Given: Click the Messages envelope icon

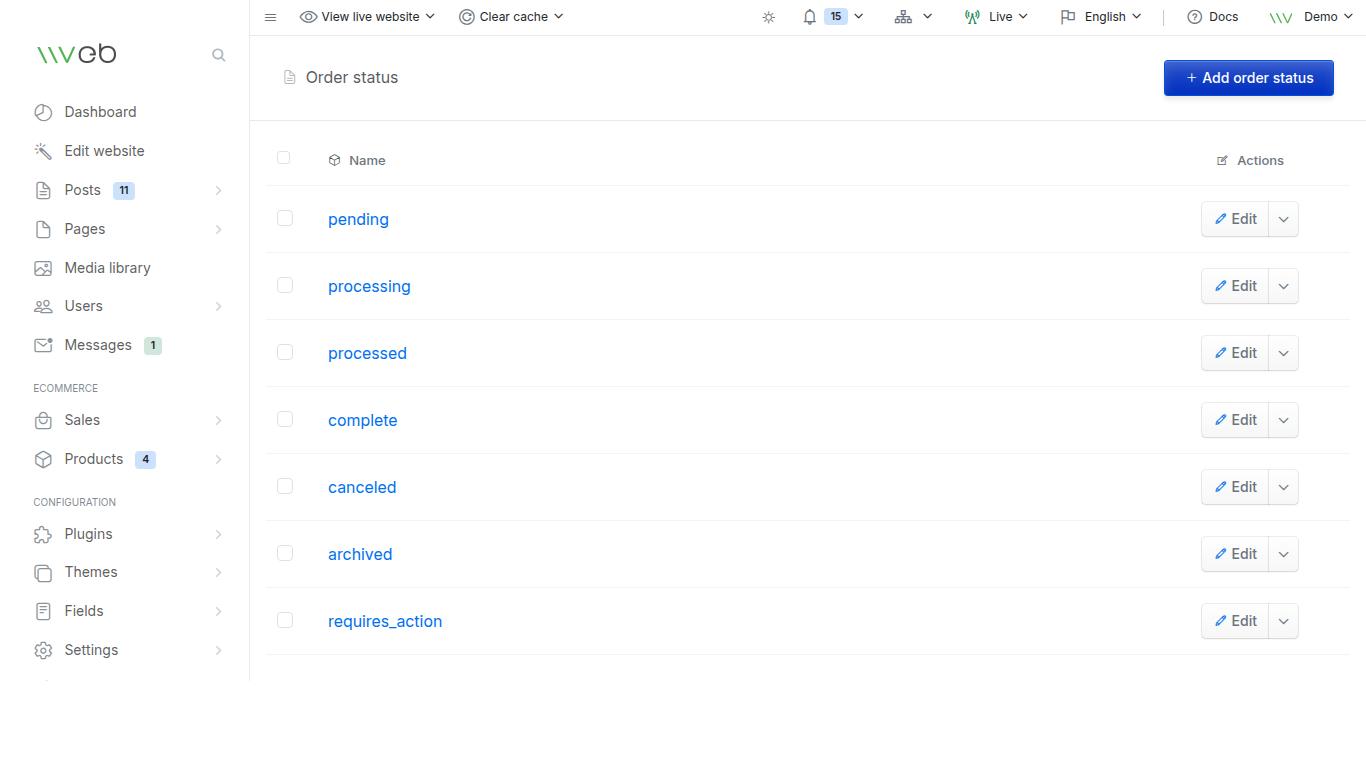Looking at the screenshot, I should coord(43,345).
